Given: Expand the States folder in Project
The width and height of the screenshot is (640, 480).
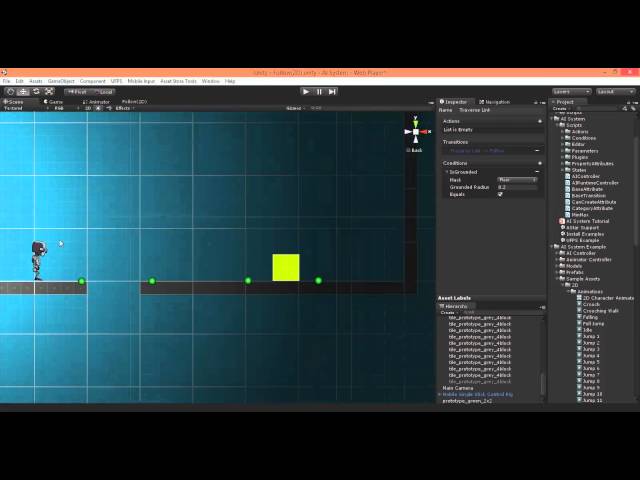Looking at the screenshot, I should pos(562,170).
